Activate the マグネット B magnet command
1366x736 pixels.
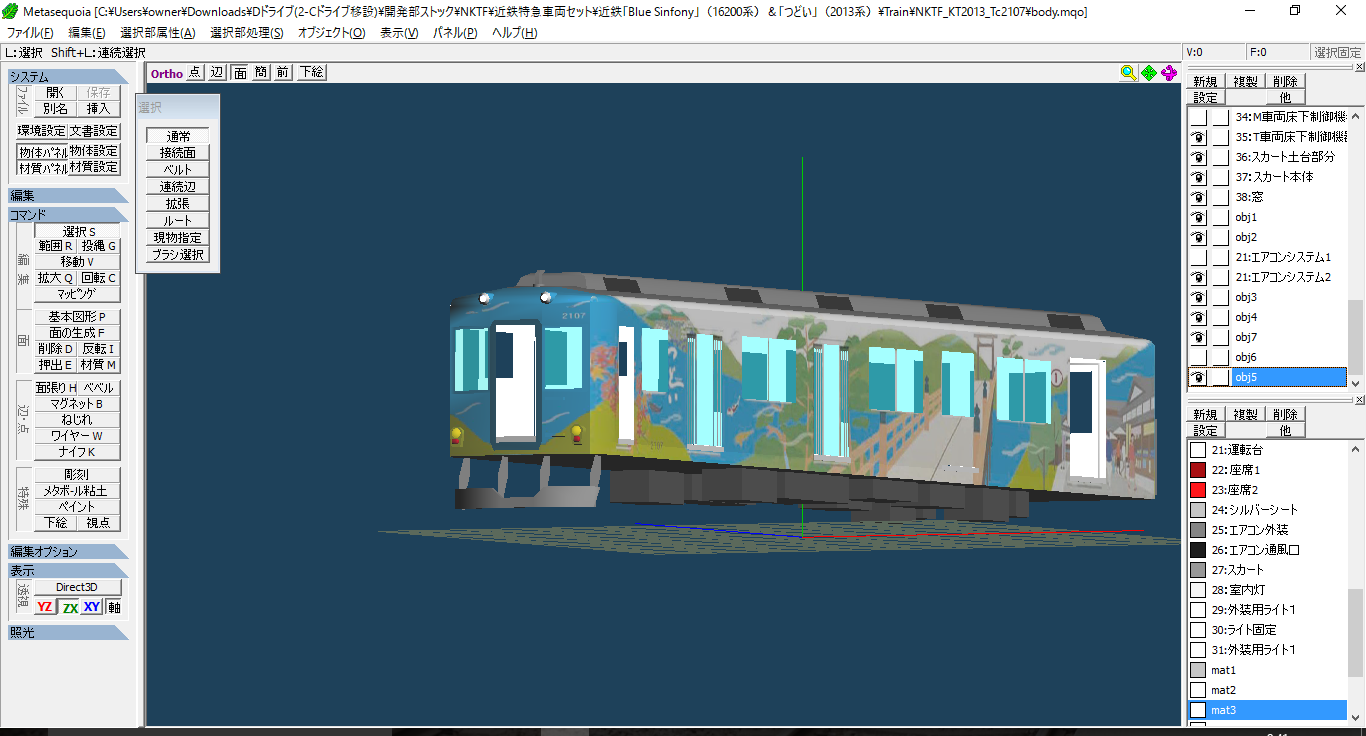(x=77, y=404)
